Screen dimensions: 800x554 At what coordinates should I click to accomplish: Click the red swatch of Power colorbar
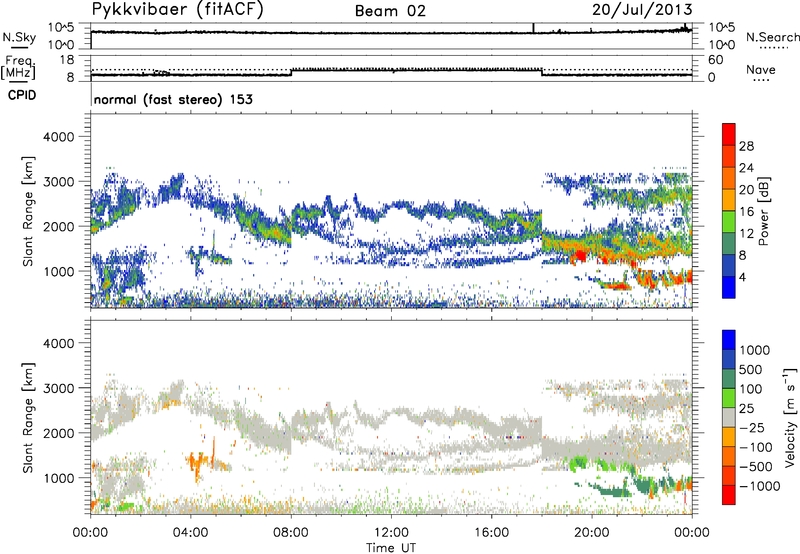pyautogui.click(x=729, y=135)
